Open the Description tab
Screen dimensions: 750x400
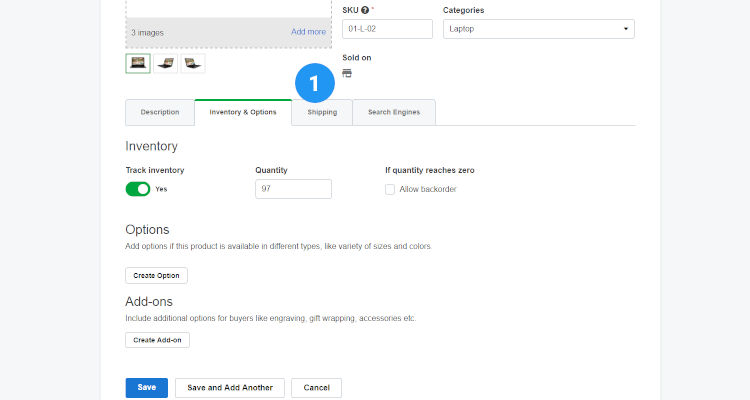160,112
